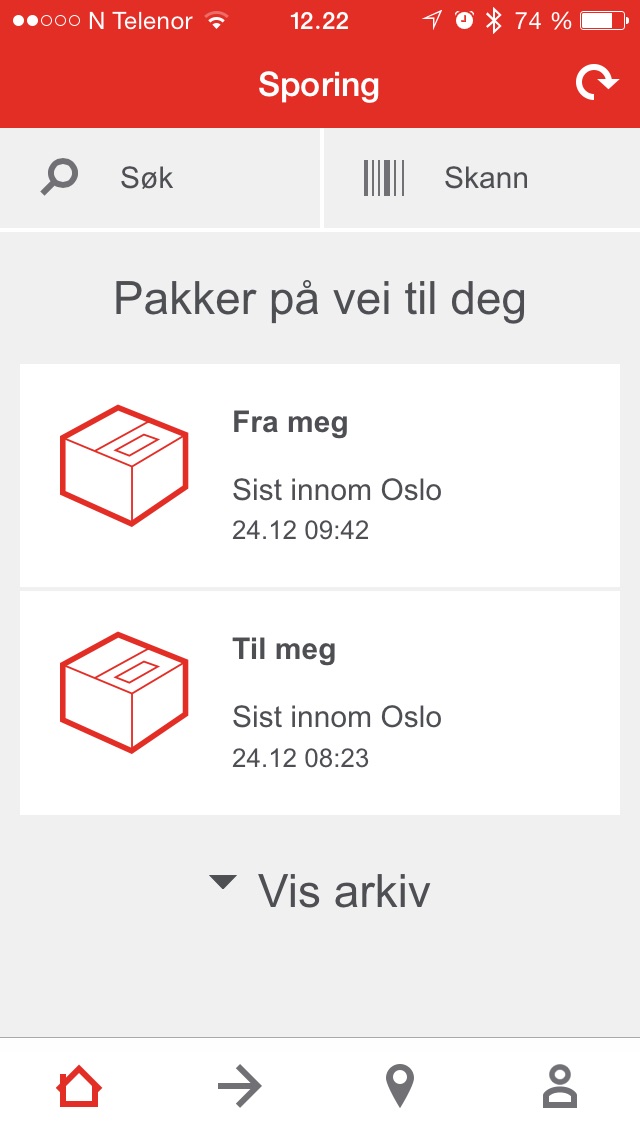
Task: Tap the barcode scan icon
Action: [x=384, y=178]
